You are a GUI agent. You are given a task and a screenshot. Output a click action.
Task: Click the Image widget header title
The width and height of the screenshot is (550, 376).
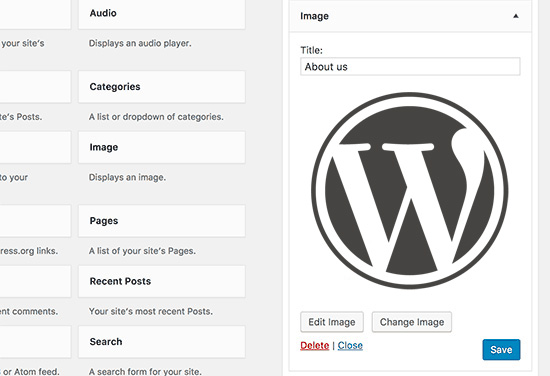(314, 16)
